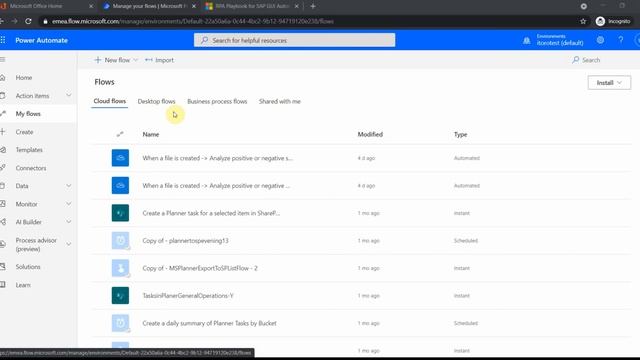Reload the browser page
This screenshot has height=360, width=640.
pyautogui.click(x=28, y=21)
